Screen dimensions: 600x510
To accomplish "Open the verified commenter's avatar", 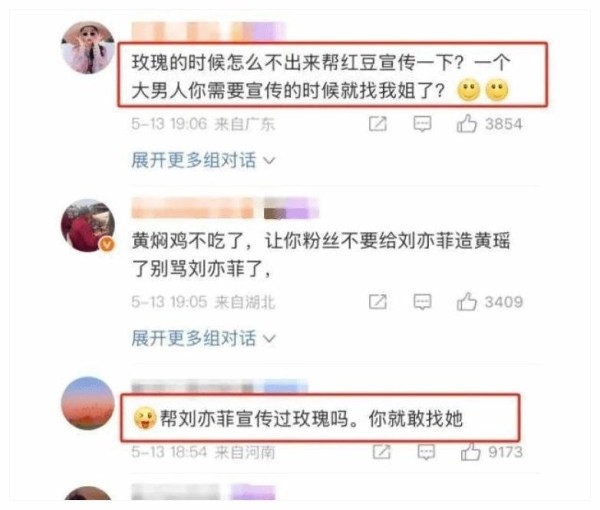I will [88, 226].
